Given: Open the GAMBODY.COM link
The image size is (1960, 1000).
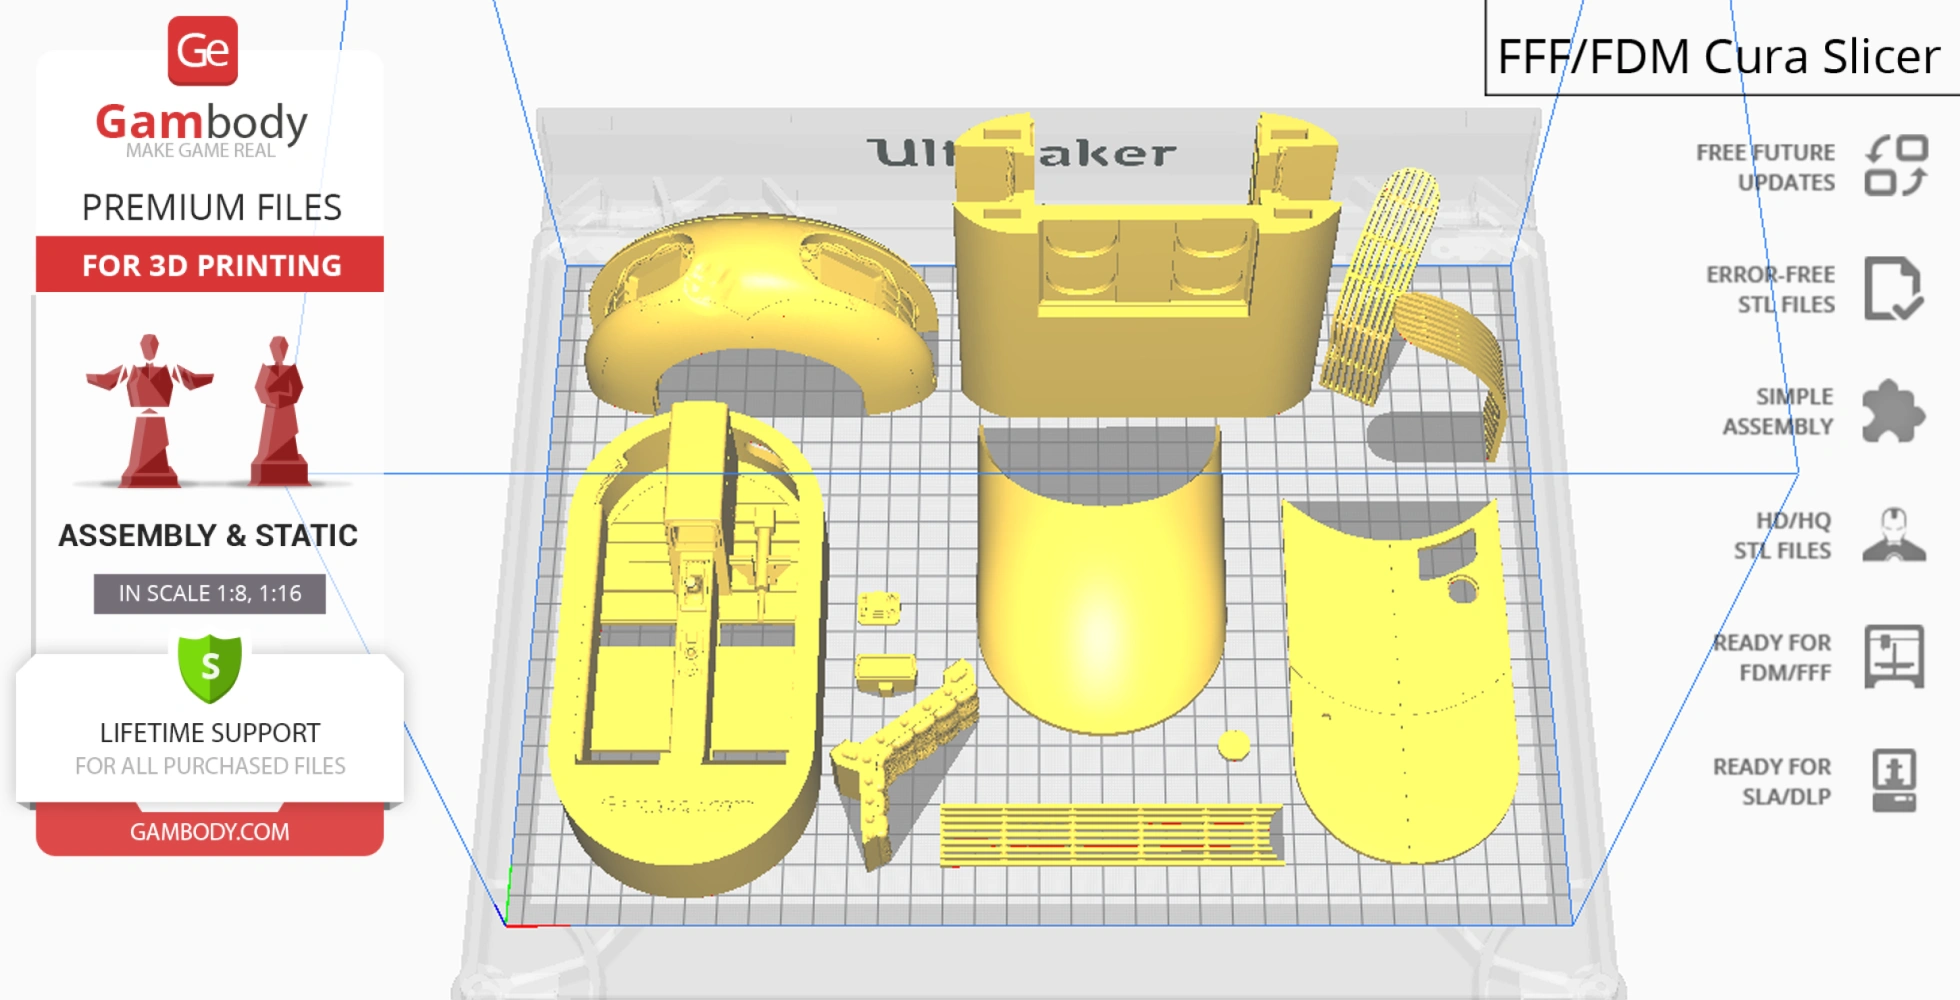Looking at the screenshot, I should tap(210, 831).
